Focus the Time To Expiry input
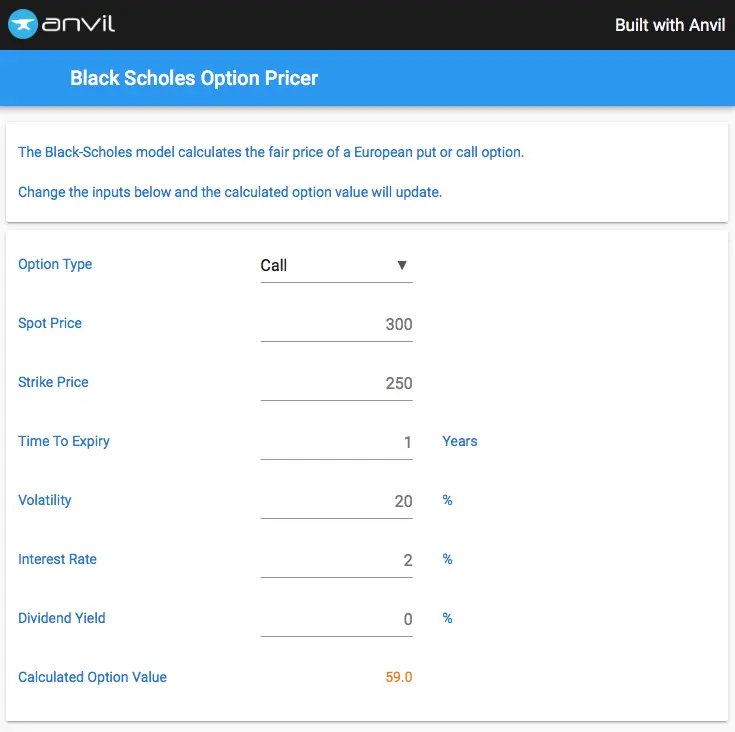The height and width of the screenshot is (732, 735). tap(336, 442)
